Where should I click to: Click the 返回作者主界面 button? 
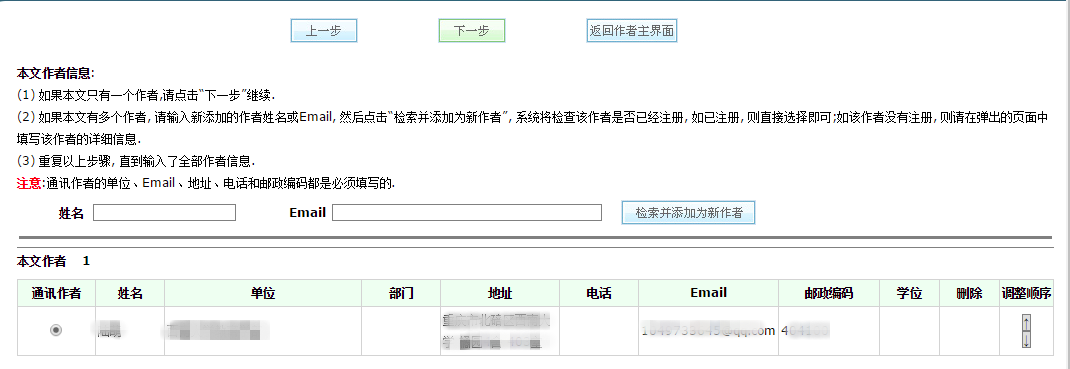tap(632, 31)
